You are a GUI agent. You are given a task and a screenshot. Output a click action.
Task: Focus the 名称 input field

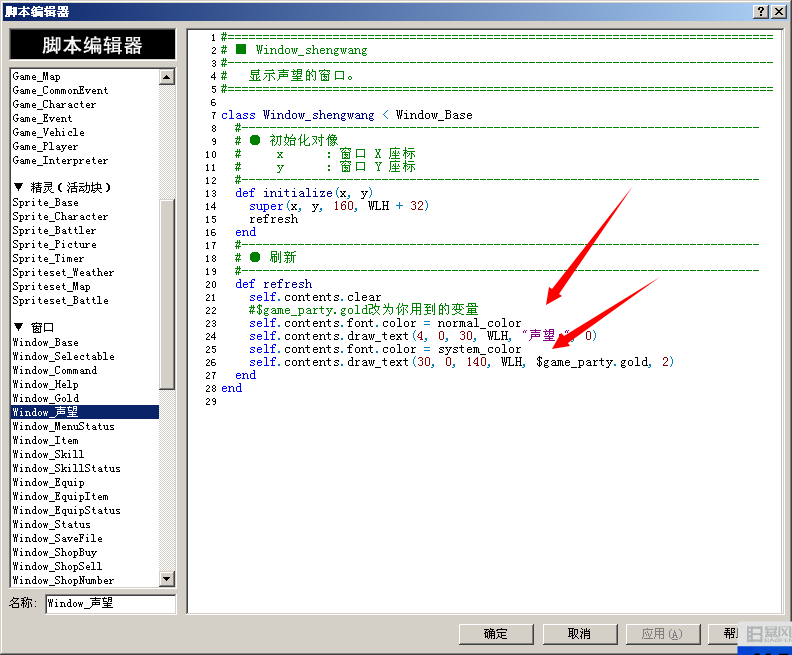pyautogui.click(x=110, y=603)
